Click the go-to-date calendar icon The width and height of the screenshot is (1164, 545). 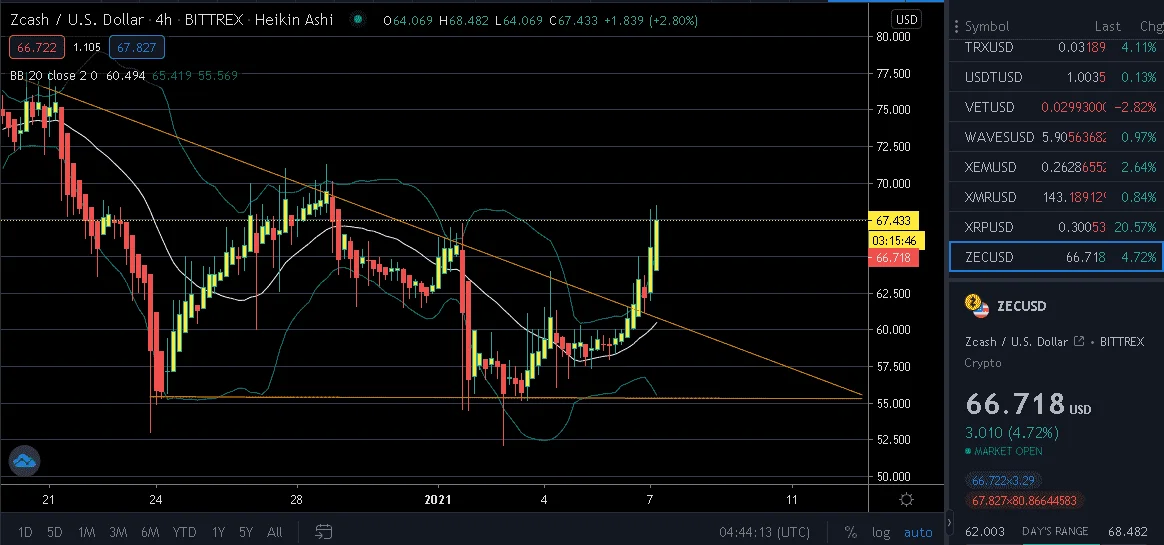tap(323, 532)
